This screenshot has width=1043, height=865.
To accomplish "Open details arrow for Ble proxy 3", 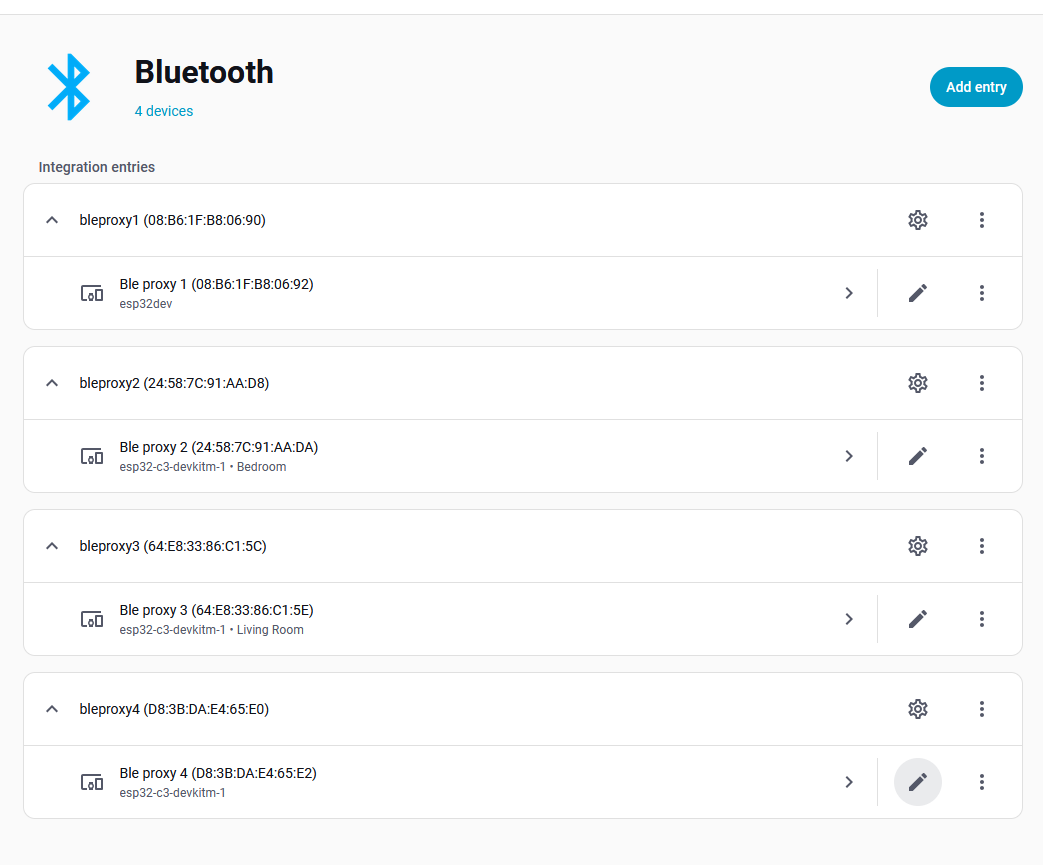I will (x=849, y=619).
